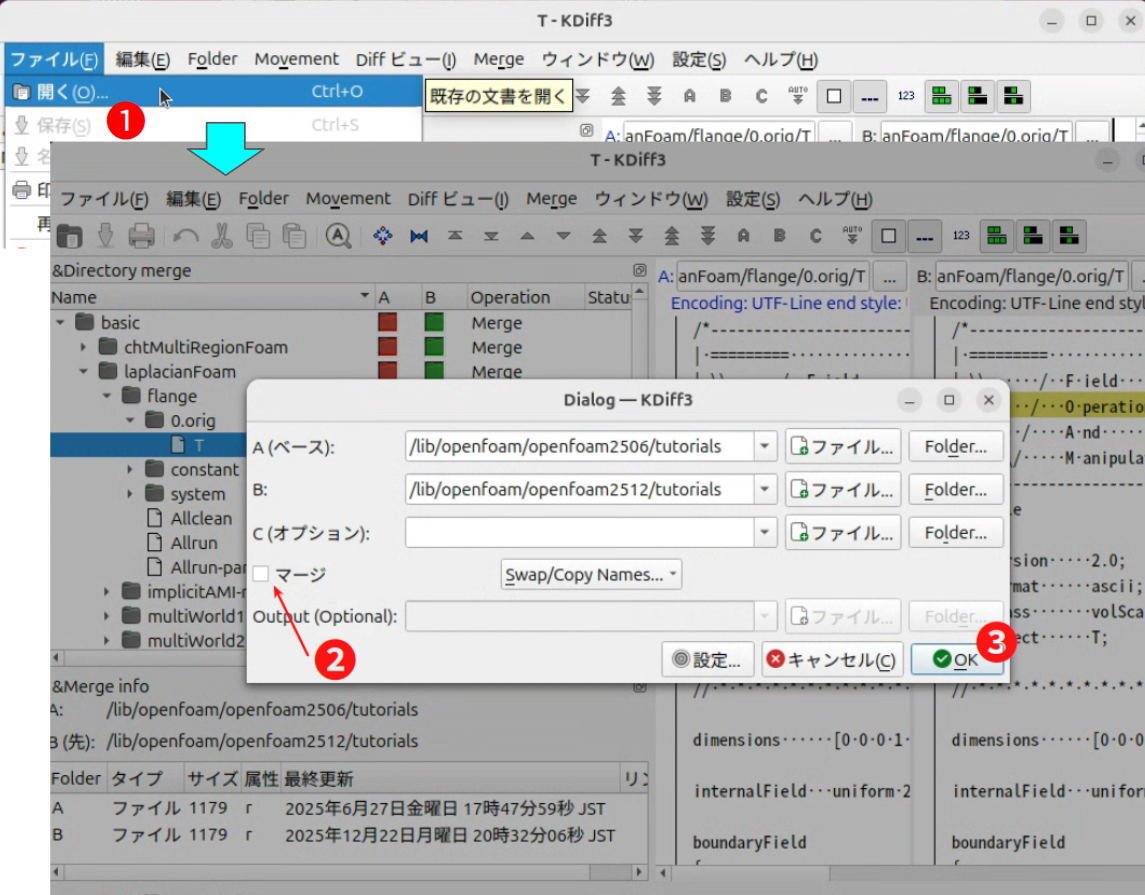Click the single down-arrow next delta icon
The image size is (1145, 895).
click(x=563, y=236)
